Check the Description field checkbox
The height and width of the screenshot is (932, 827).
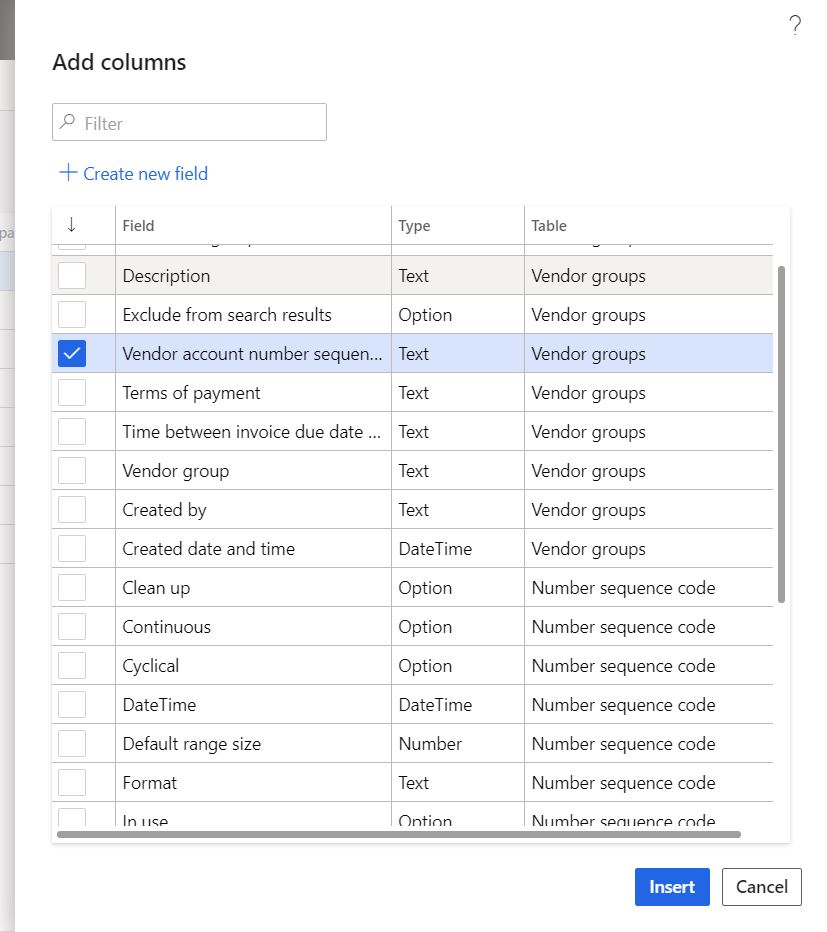click(x=70, y=275)
